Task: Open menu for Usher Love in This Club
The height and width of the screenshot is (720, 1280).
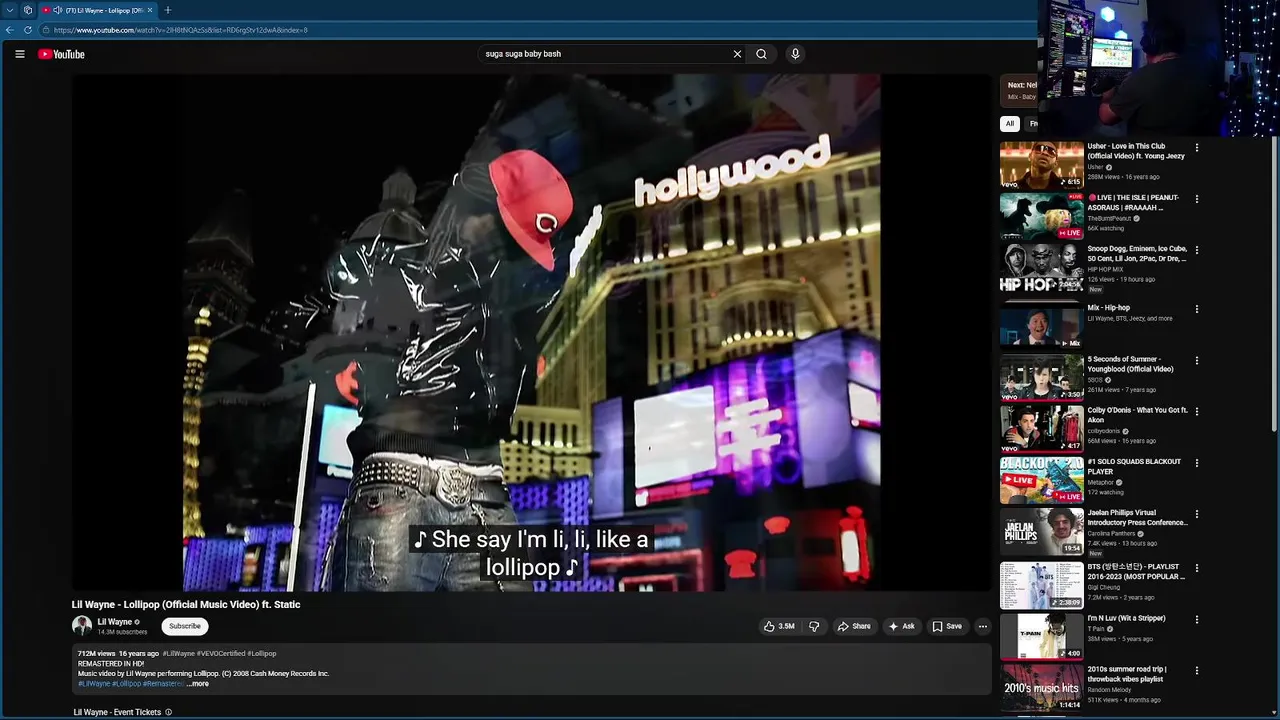Action: [x=1196, y=148]
